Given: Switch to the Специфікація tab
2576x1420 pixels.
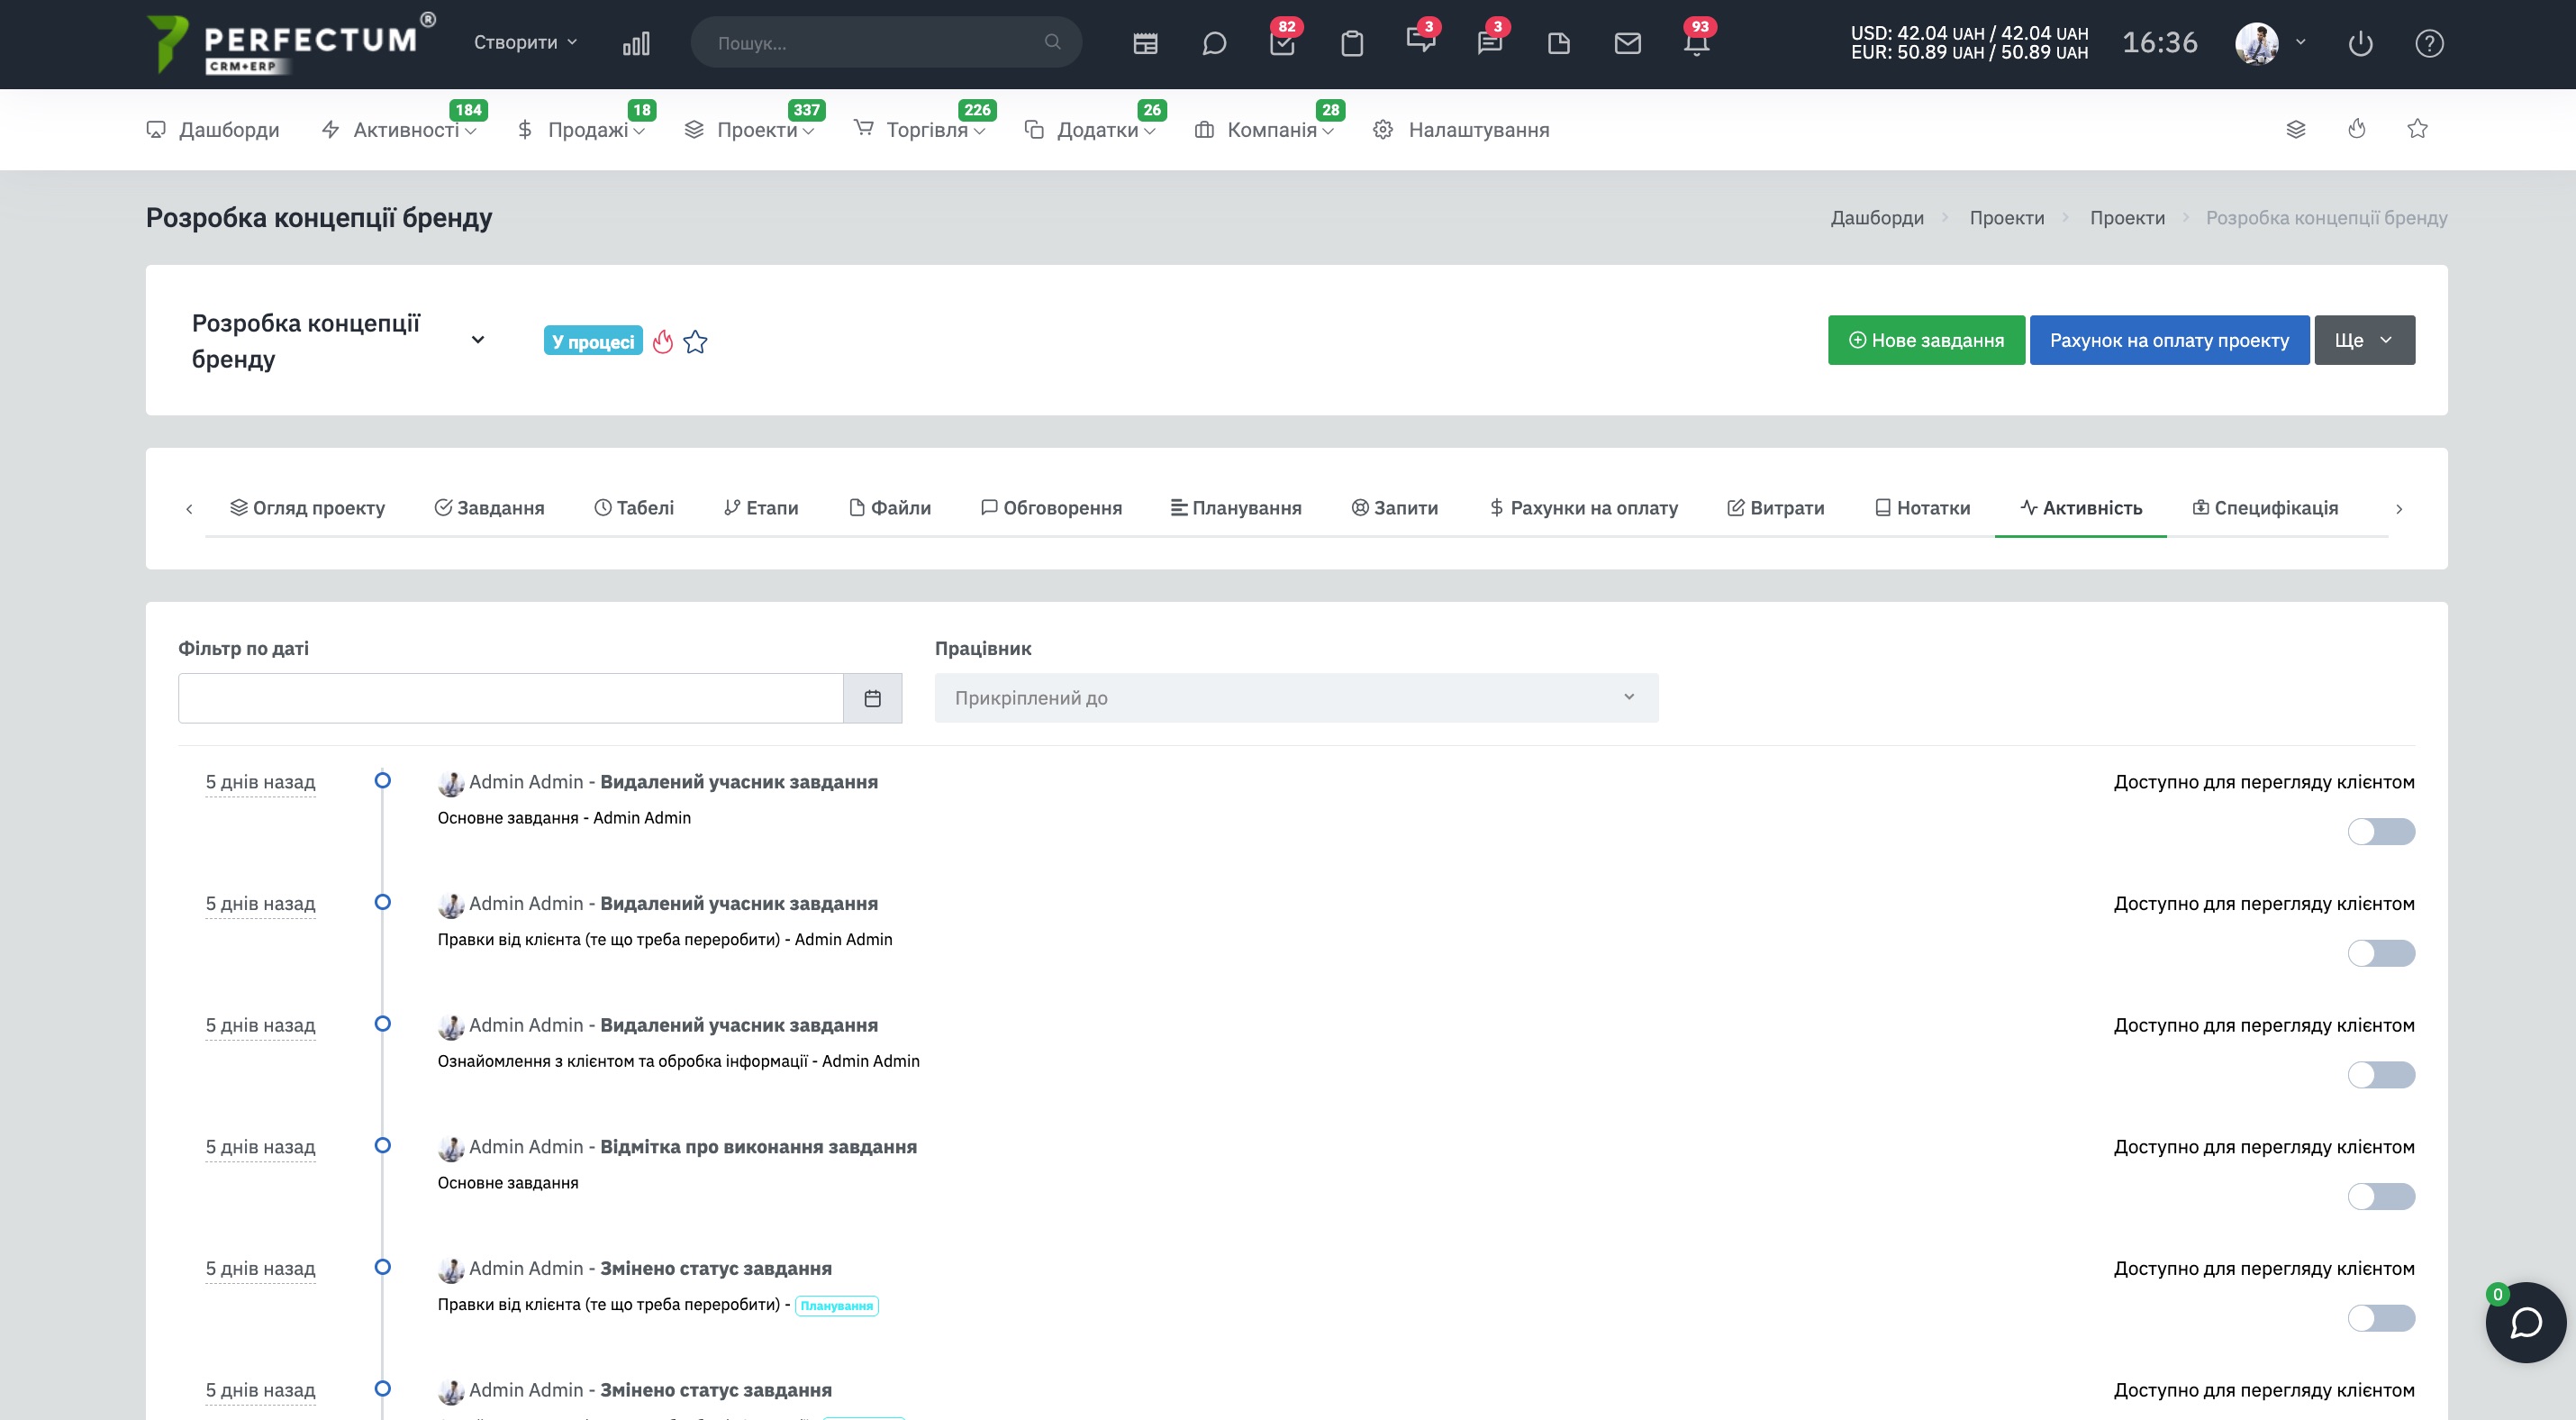Looking at the screenshot, I should click(x=2265, y=508).
